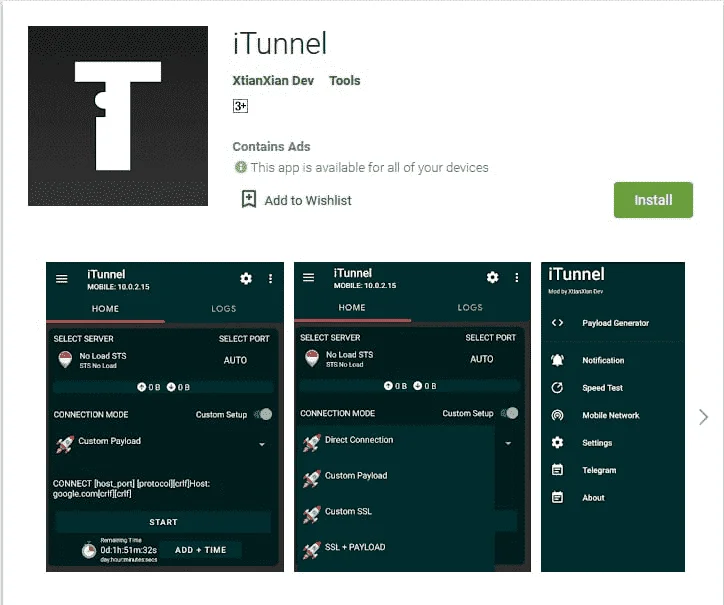The height and width of the screenshot is (605, 724).
Task: Click the START button
Action: 163,522
